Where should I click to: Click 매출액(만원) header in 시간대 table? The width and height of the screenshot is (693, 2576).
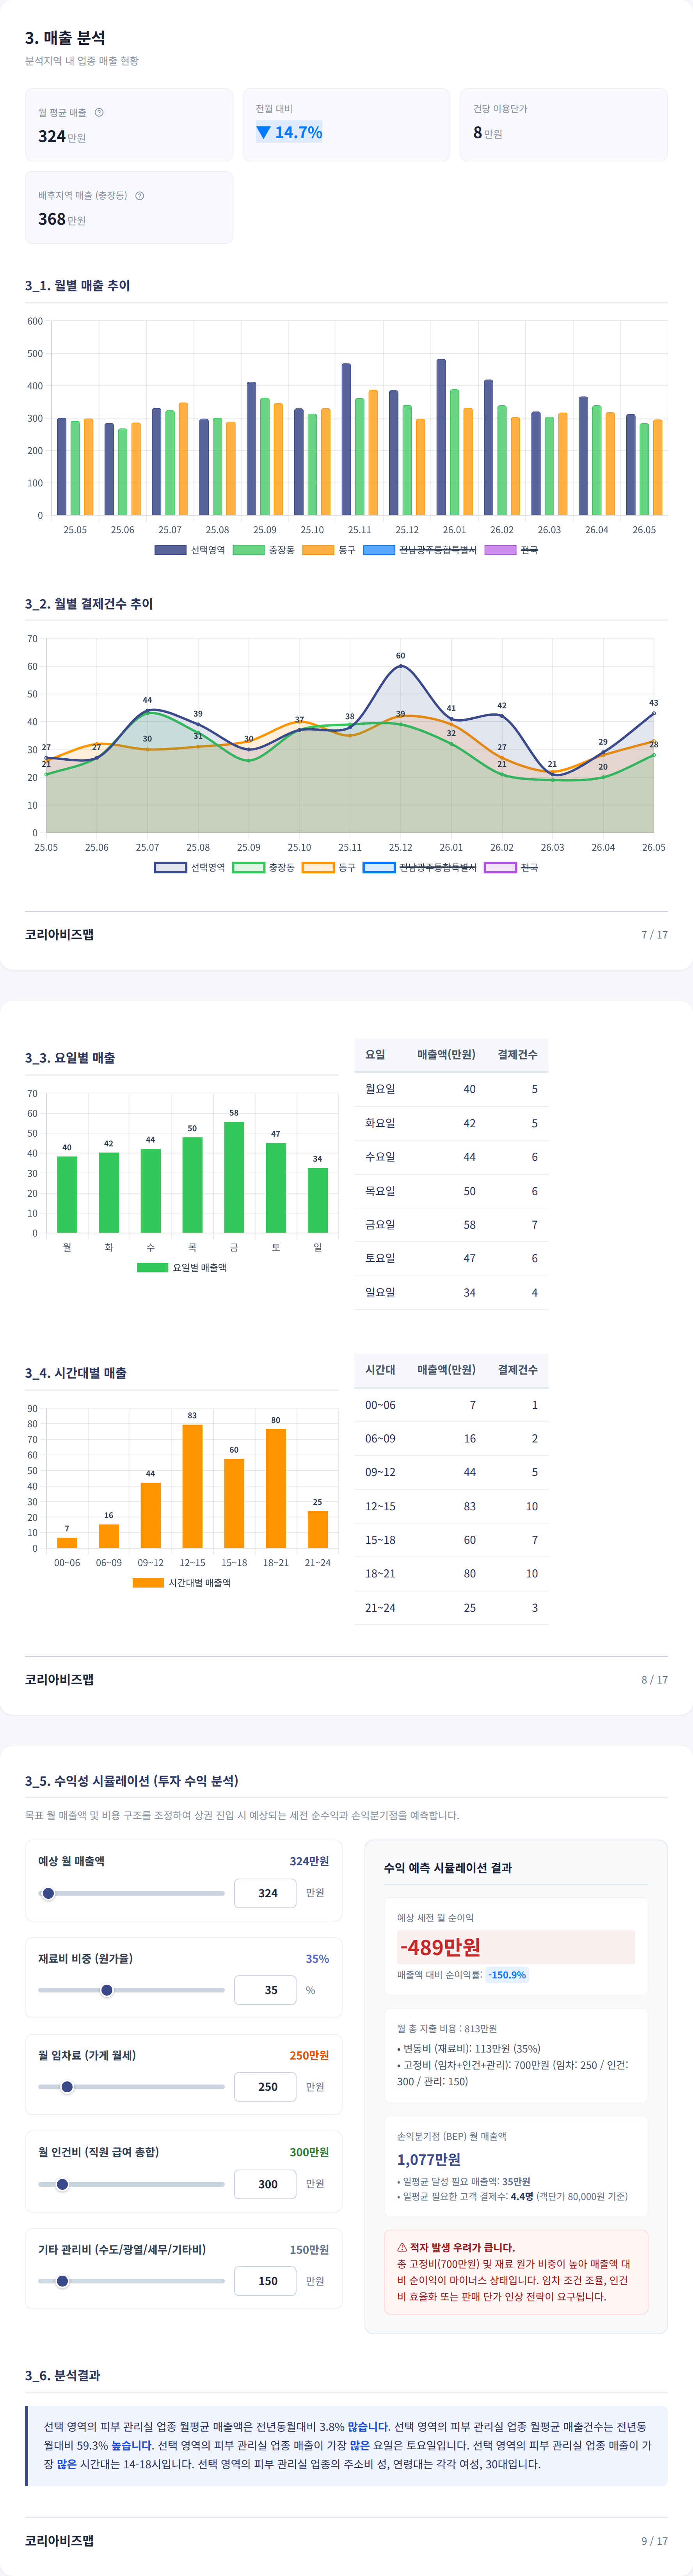pyautogui.click(x=446, y=1370)
